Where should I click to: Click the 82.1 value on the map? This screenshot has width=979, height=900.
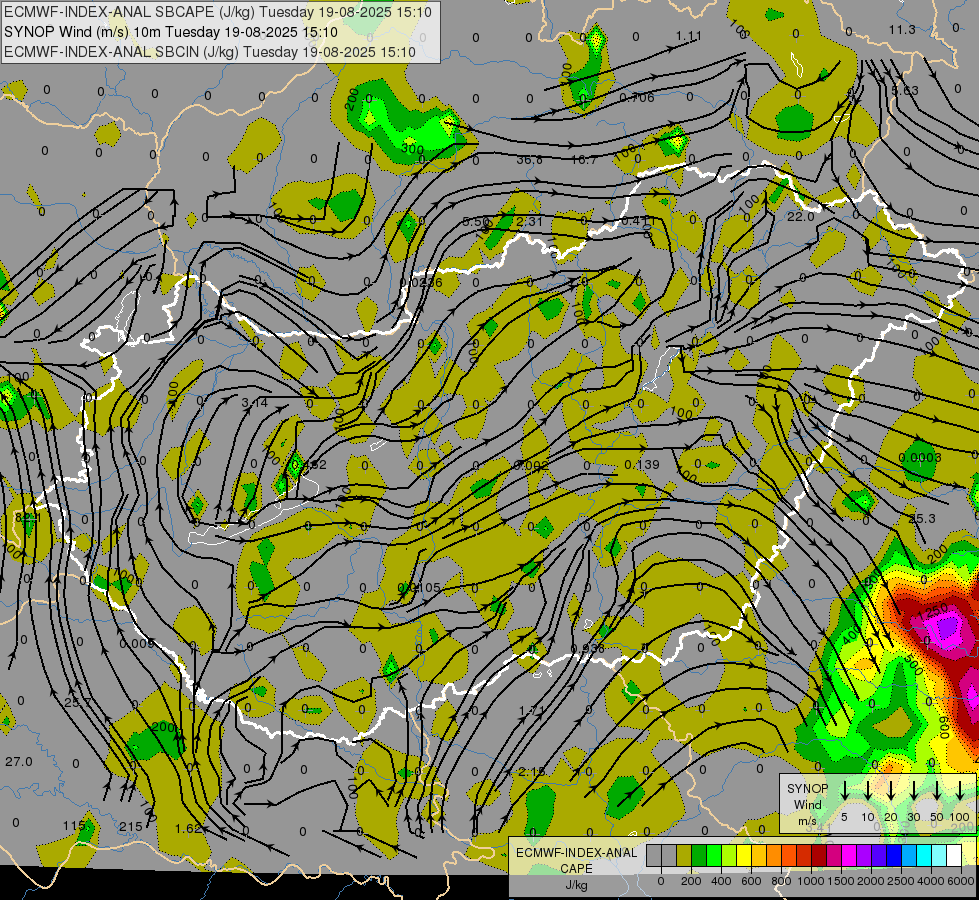27,518
